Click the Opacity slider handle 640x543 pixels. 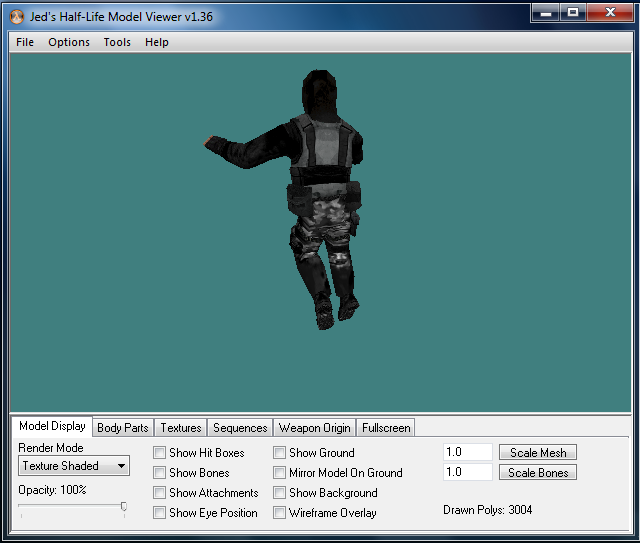pos(124,507)
